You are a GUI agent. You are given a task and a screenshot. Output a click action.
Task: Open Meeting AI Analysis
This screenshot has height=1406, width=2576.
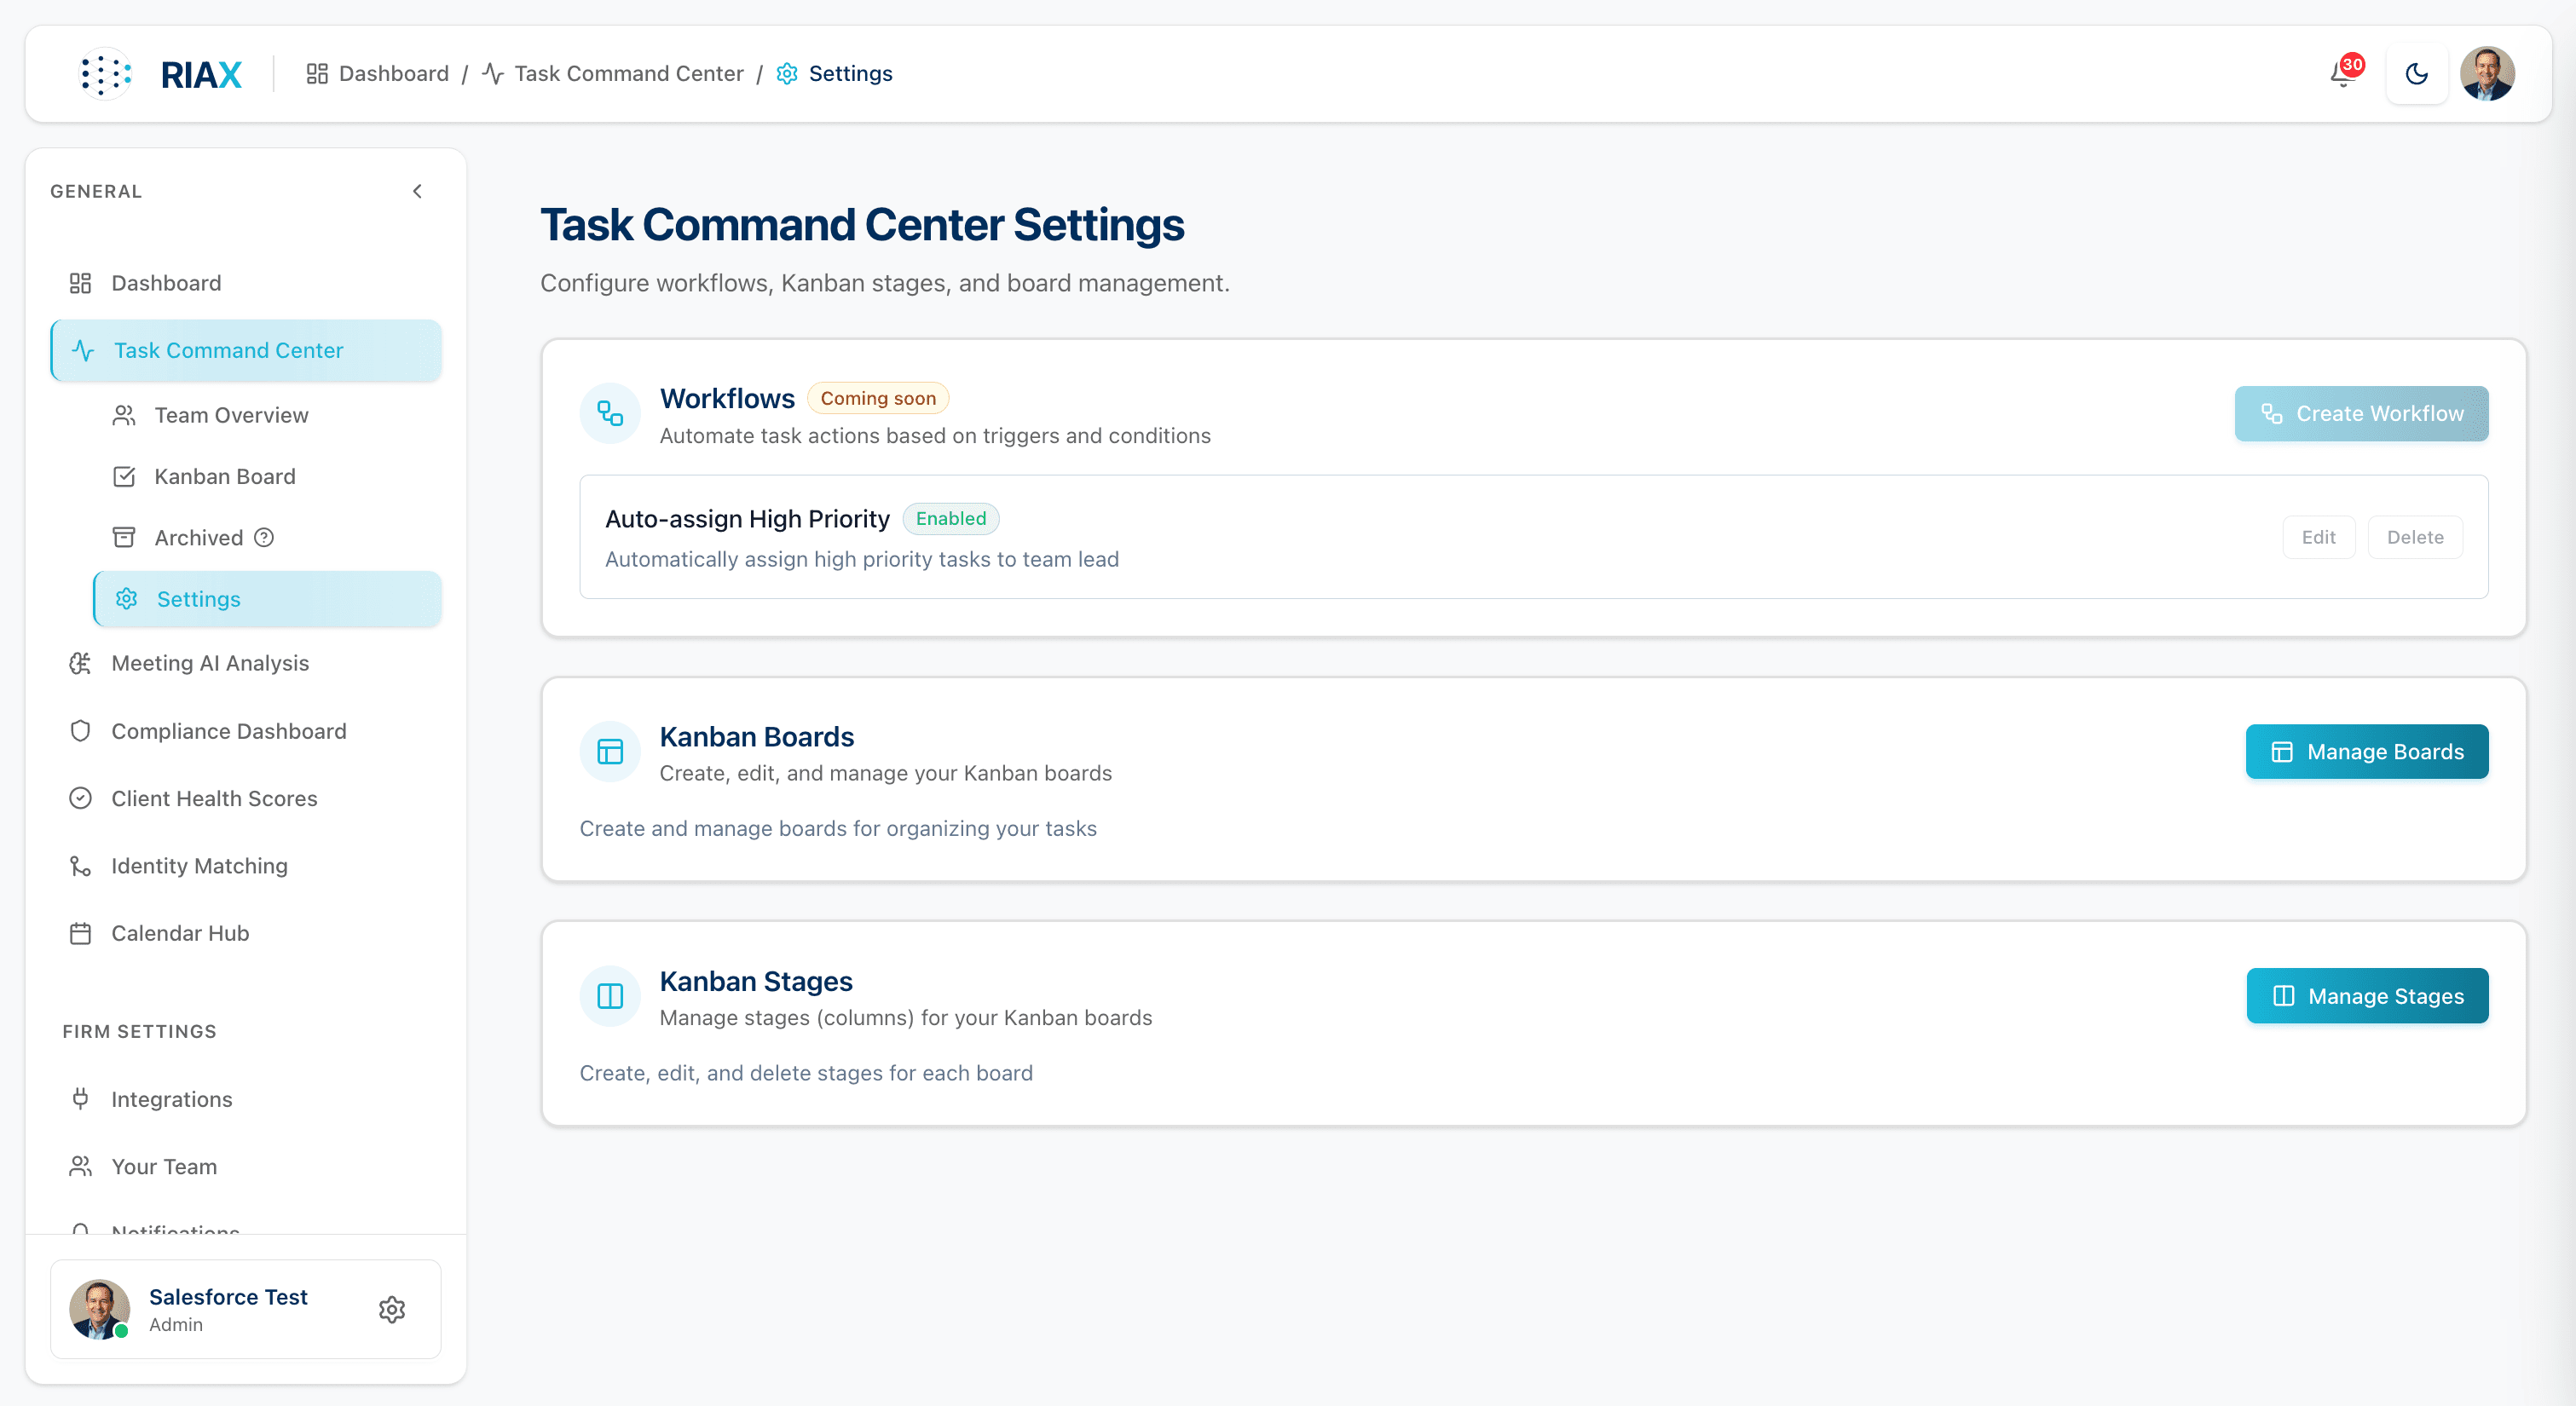[x=246, y=663]
